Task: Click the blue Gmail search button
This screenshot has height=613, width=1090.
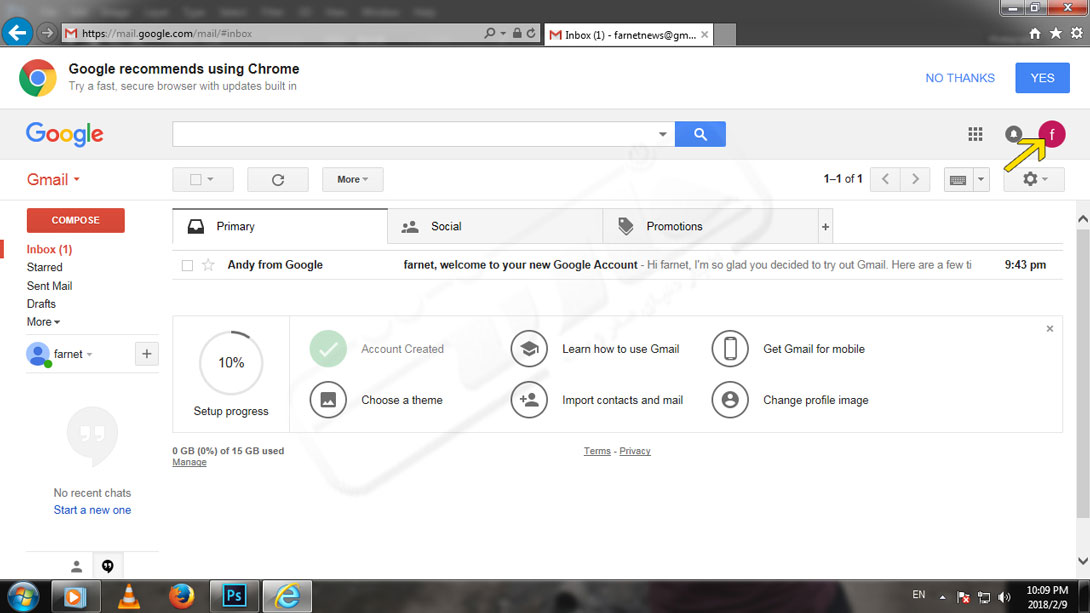Action: coord(700,134)
